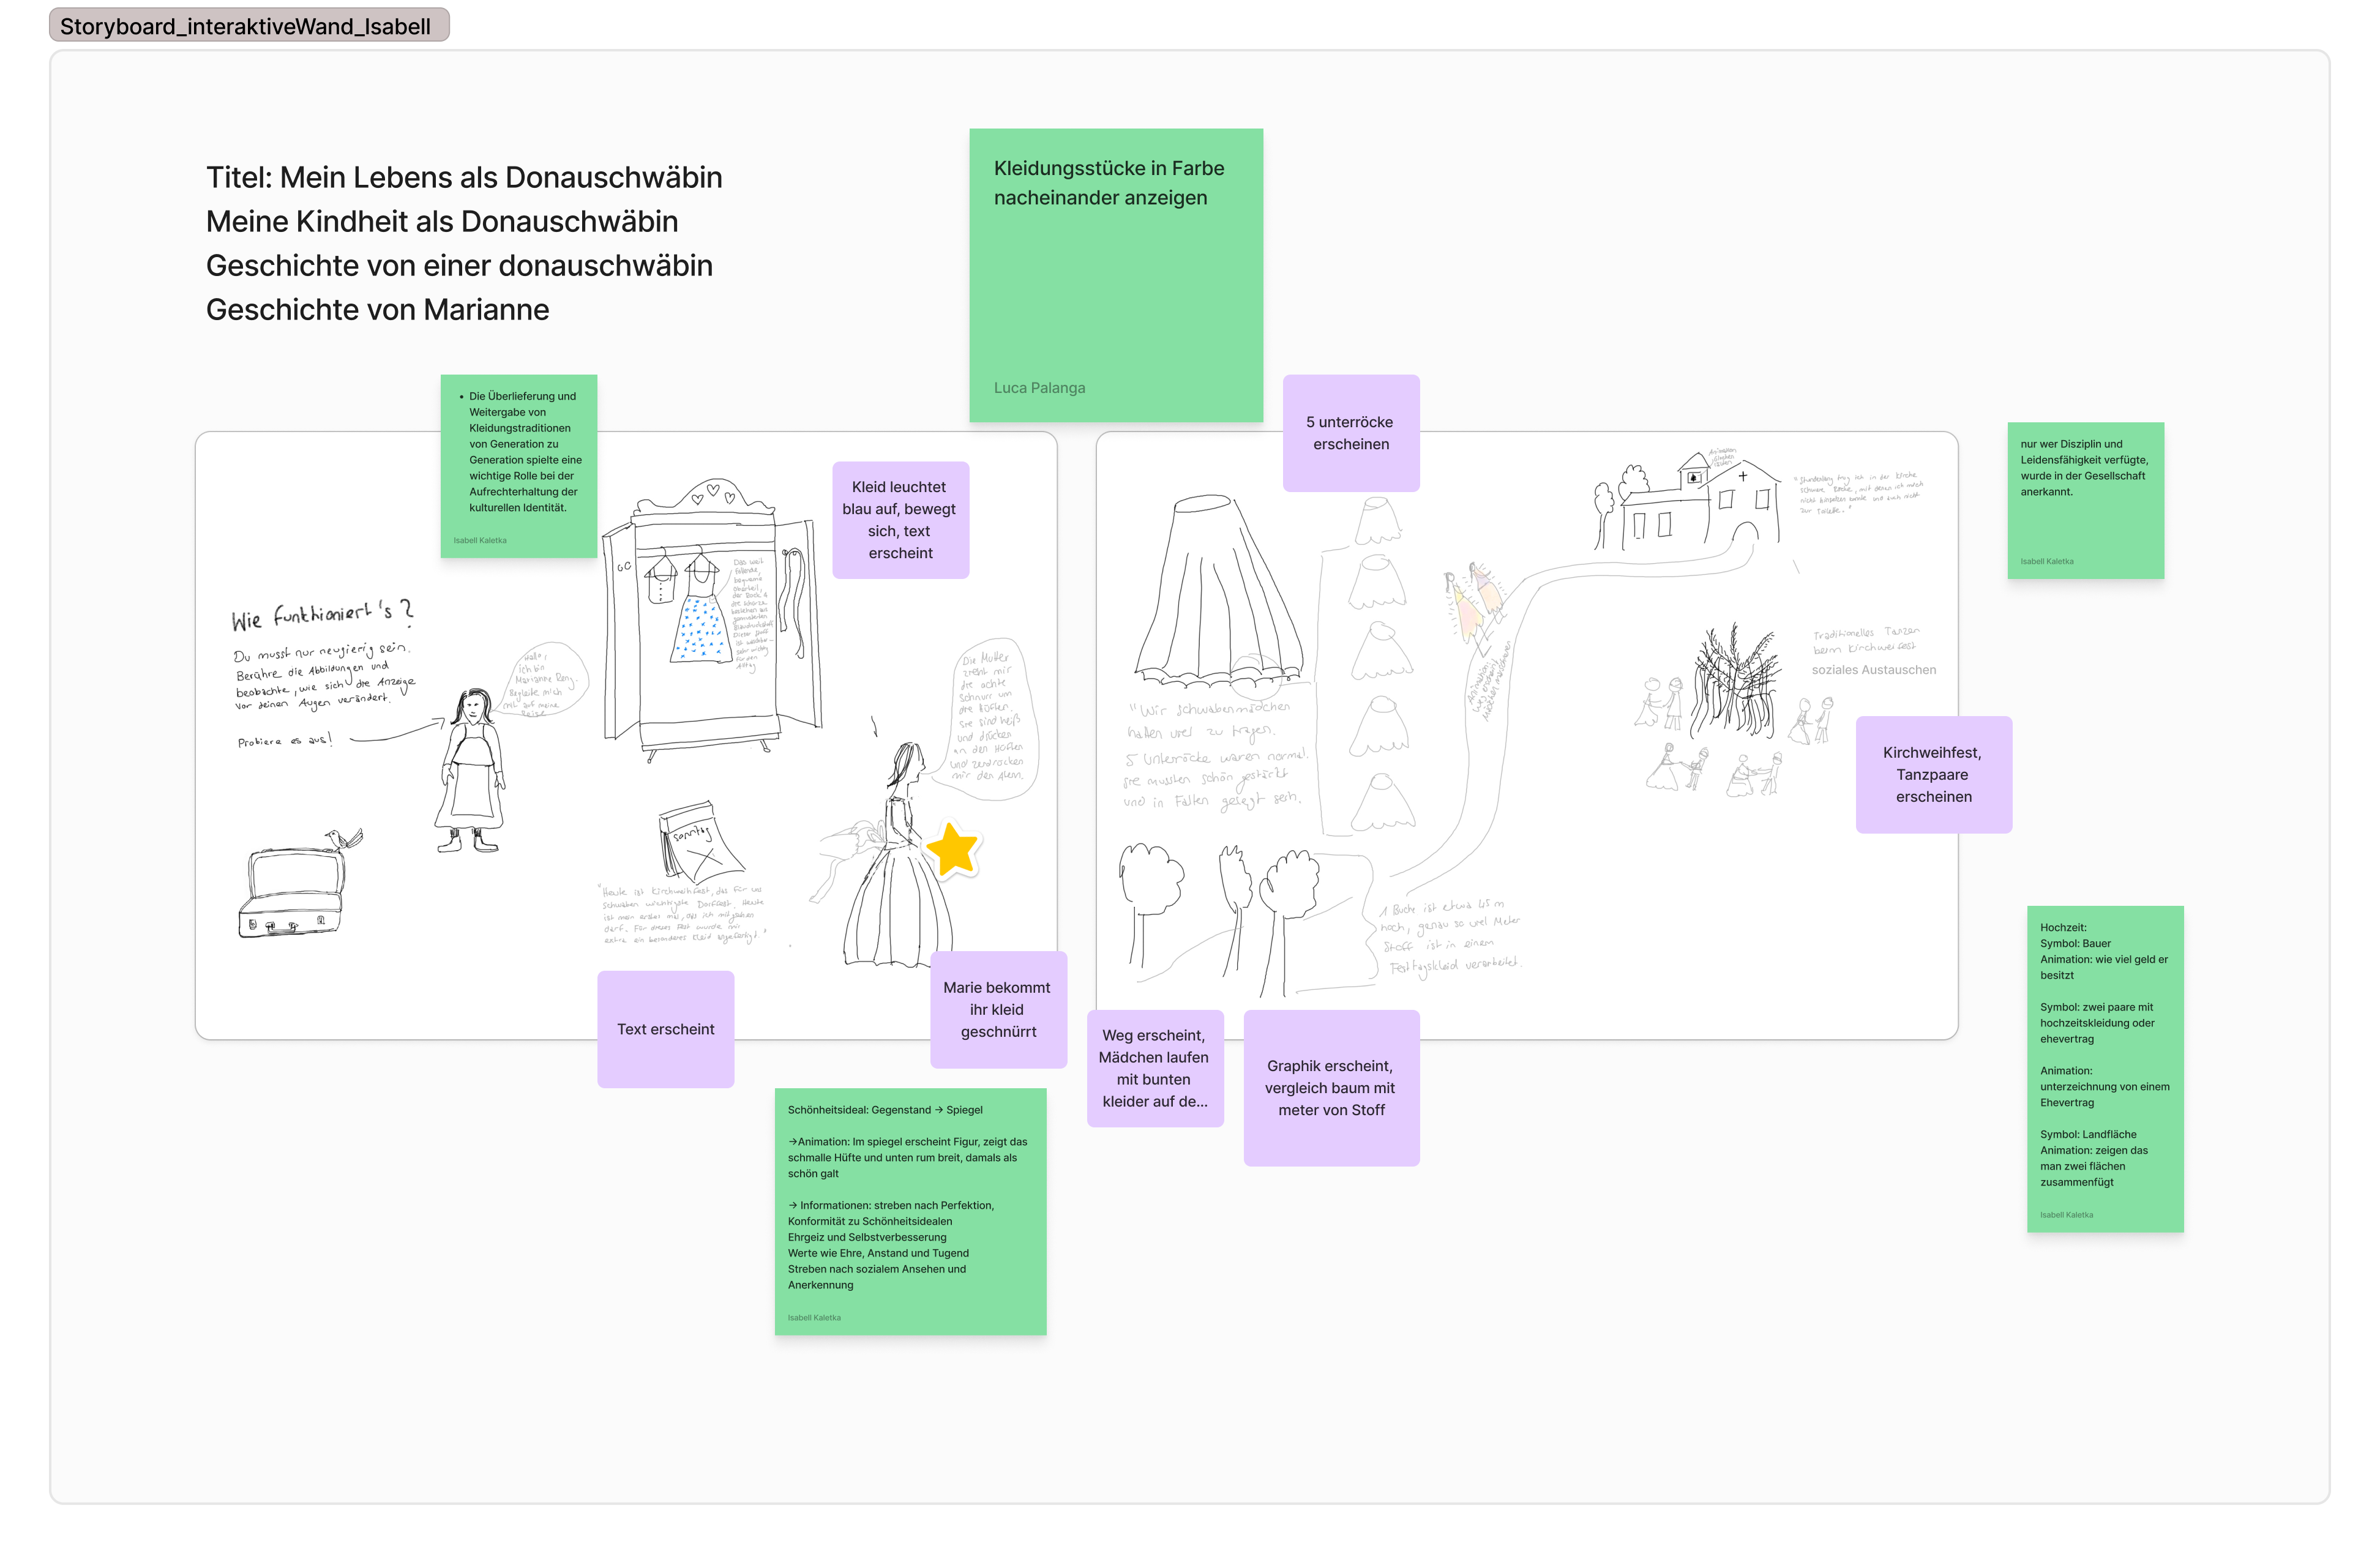Select the large skirt drawing
The image size is (2380, 1554).
pos(1219,592)
